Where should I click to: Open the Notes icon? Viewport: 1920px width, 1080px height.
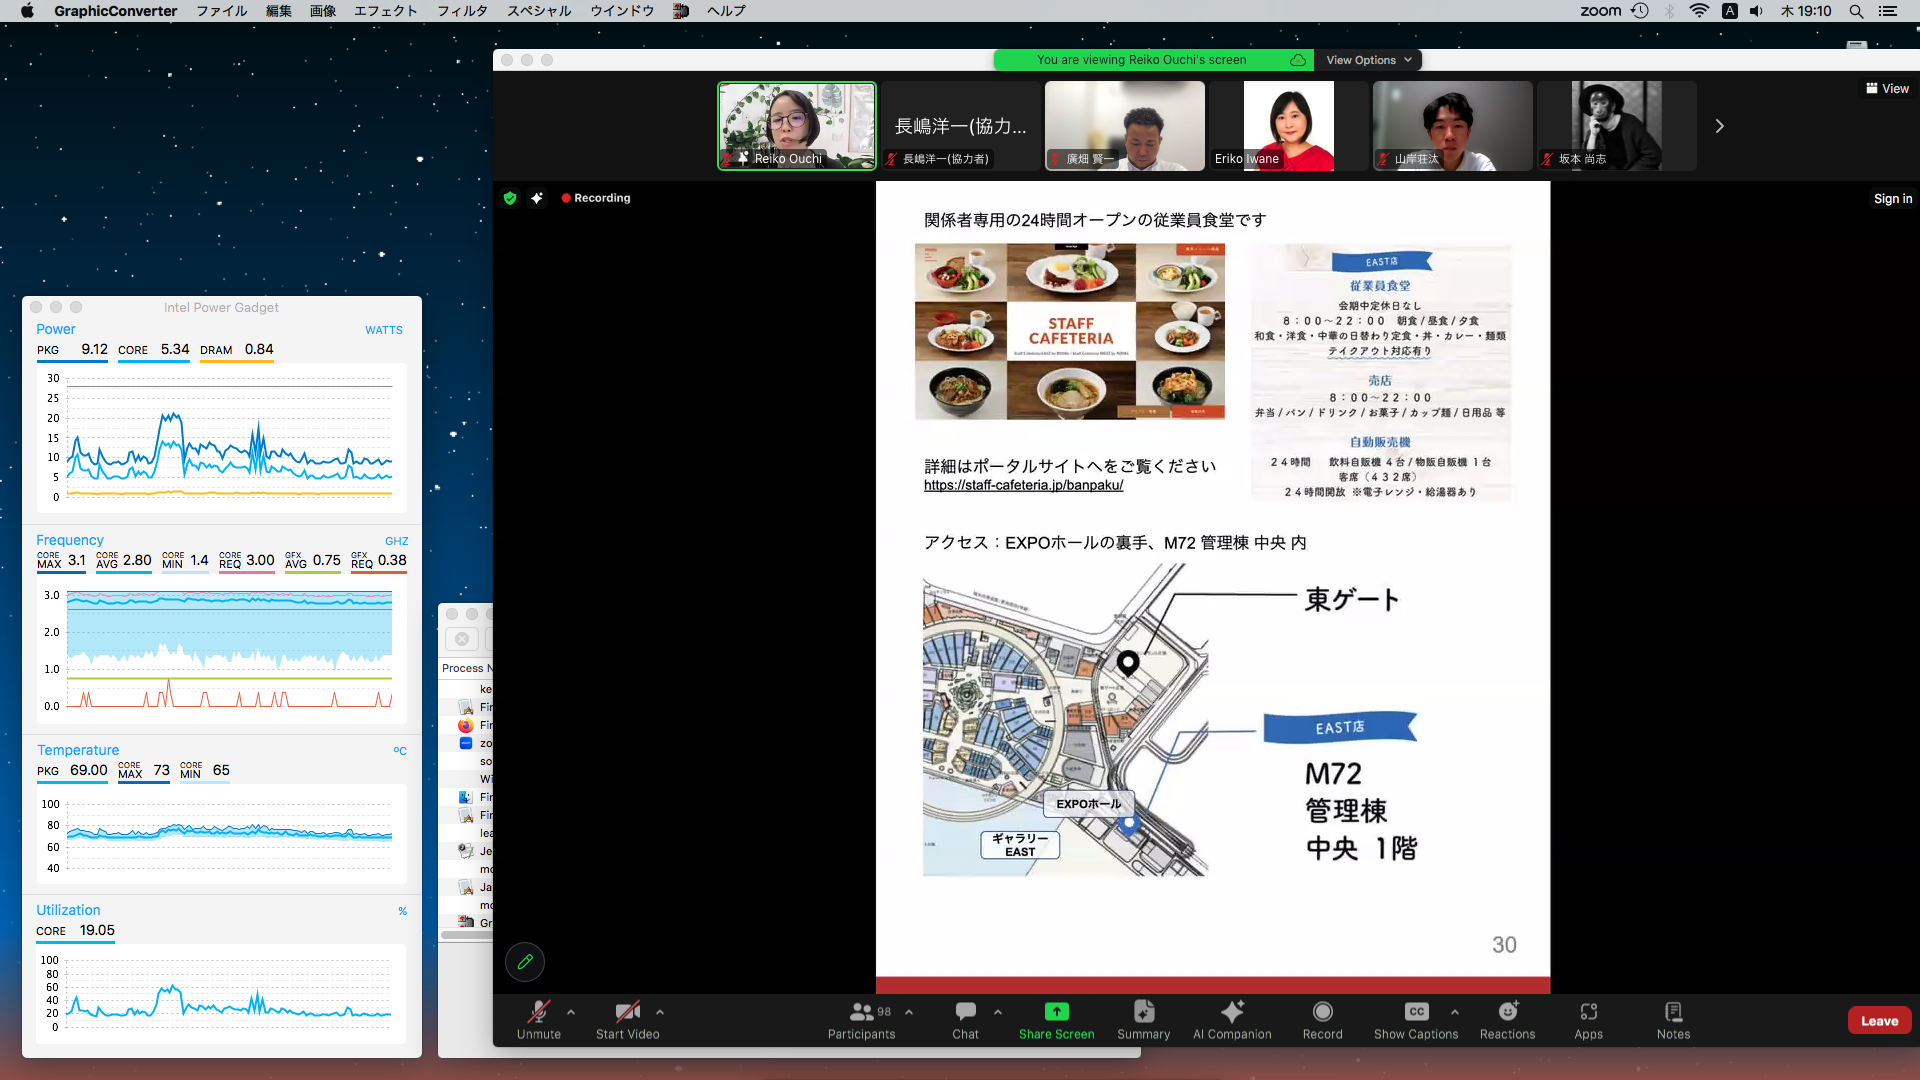coord(1673,1012)
